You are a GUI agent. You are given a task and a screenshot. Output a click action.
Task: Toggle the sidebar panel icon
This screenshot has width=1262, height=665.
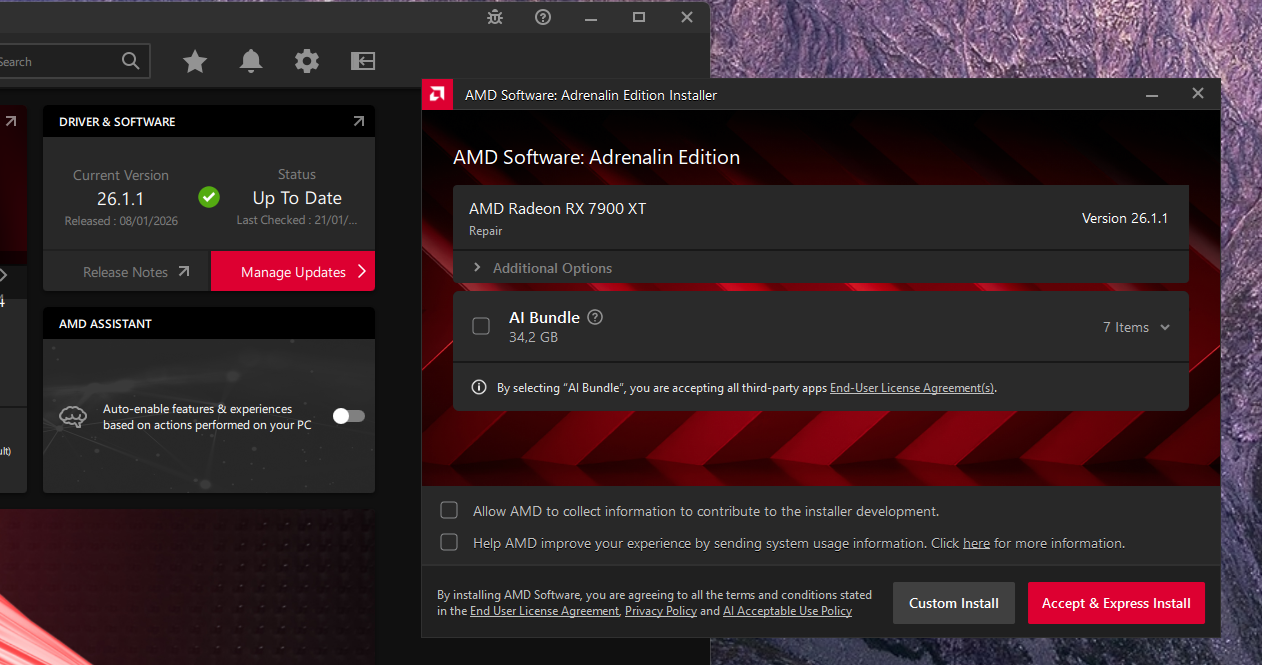pyautogui.click(x=362, y=62)
